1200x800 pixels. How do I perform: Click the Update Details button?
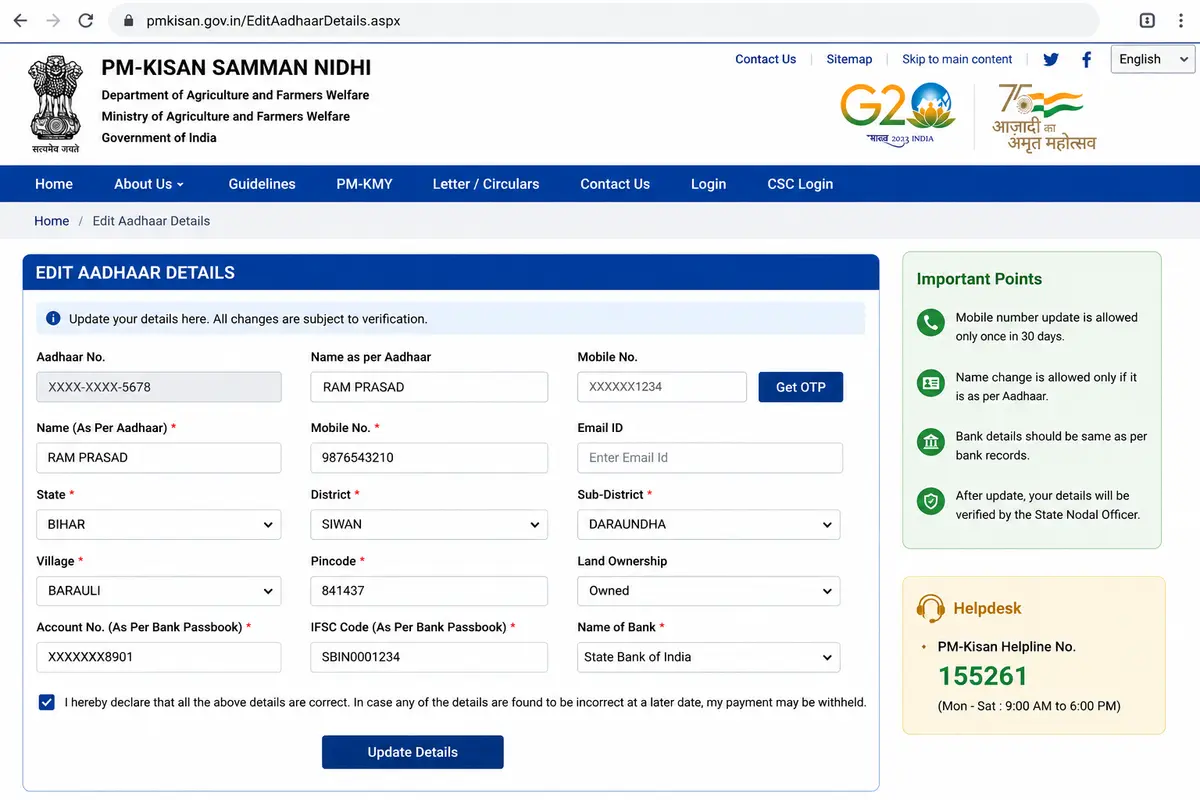(413, 752)
